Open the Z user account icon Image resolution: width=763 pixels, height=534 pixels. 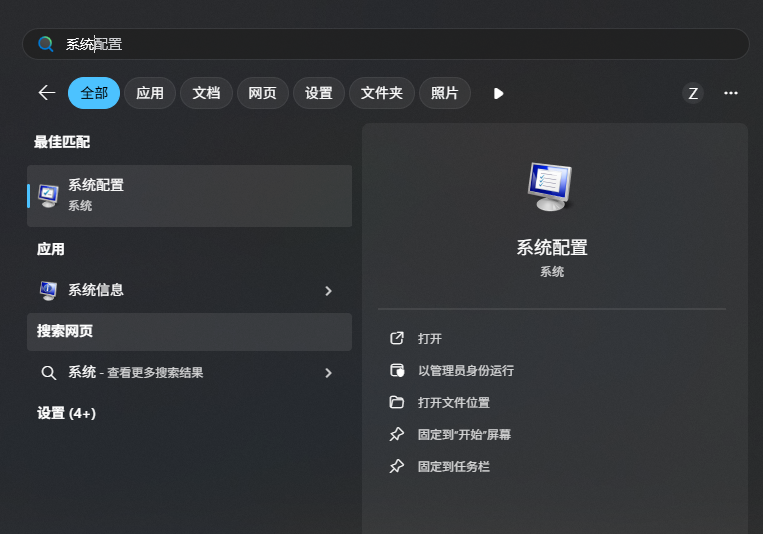[693, 93]
